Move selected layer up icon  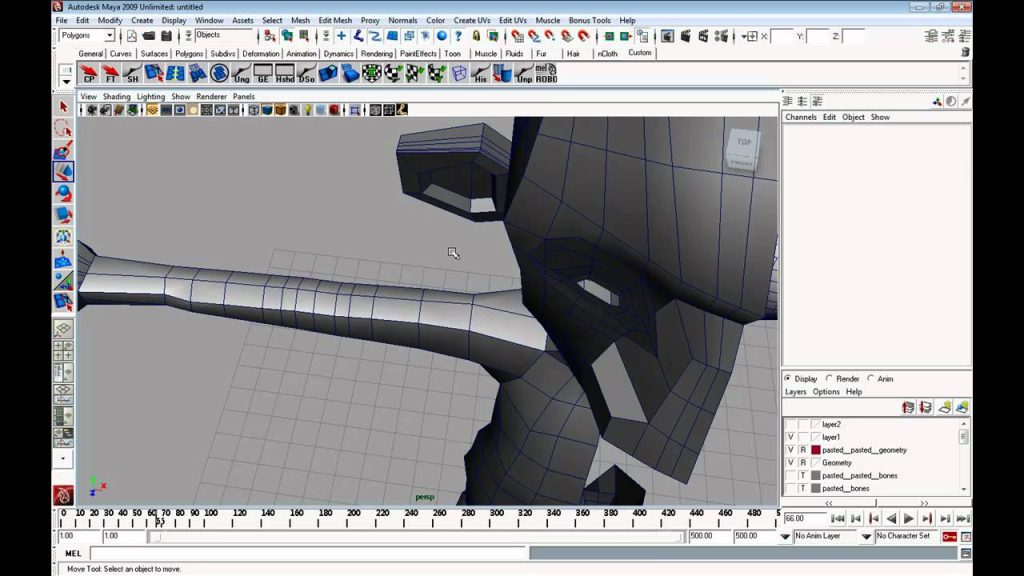pyautogui.click(x=908, y=408)
